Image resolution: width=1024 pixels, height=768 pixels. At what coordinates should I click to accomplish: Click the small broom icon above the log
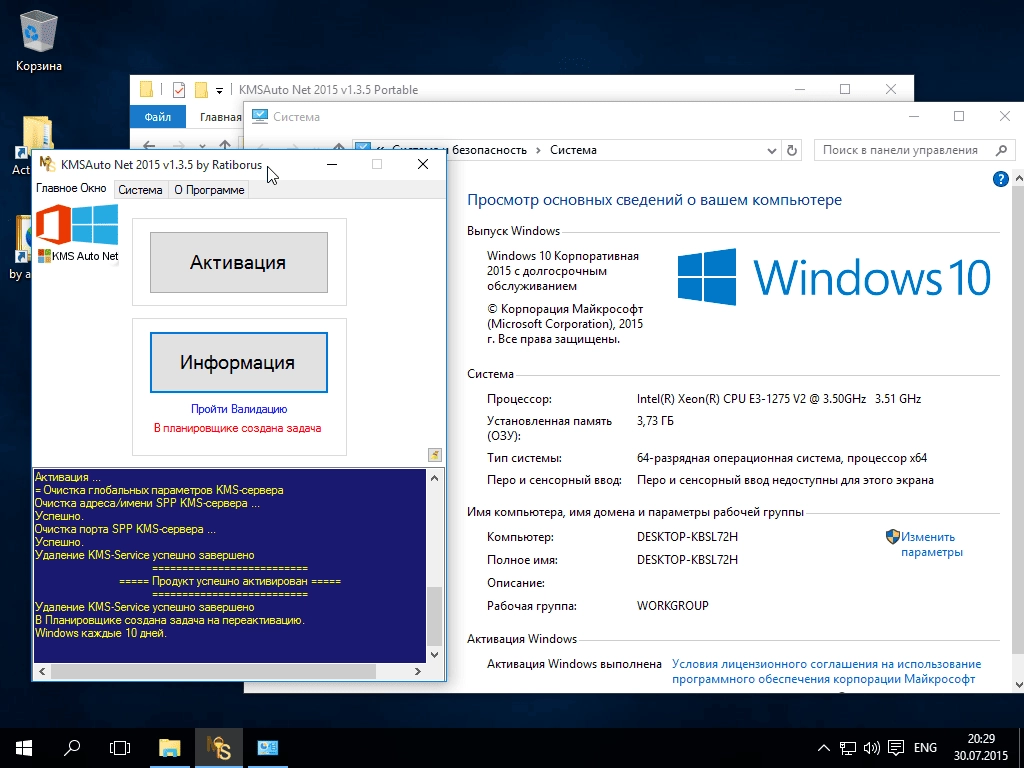pos(435,455)
